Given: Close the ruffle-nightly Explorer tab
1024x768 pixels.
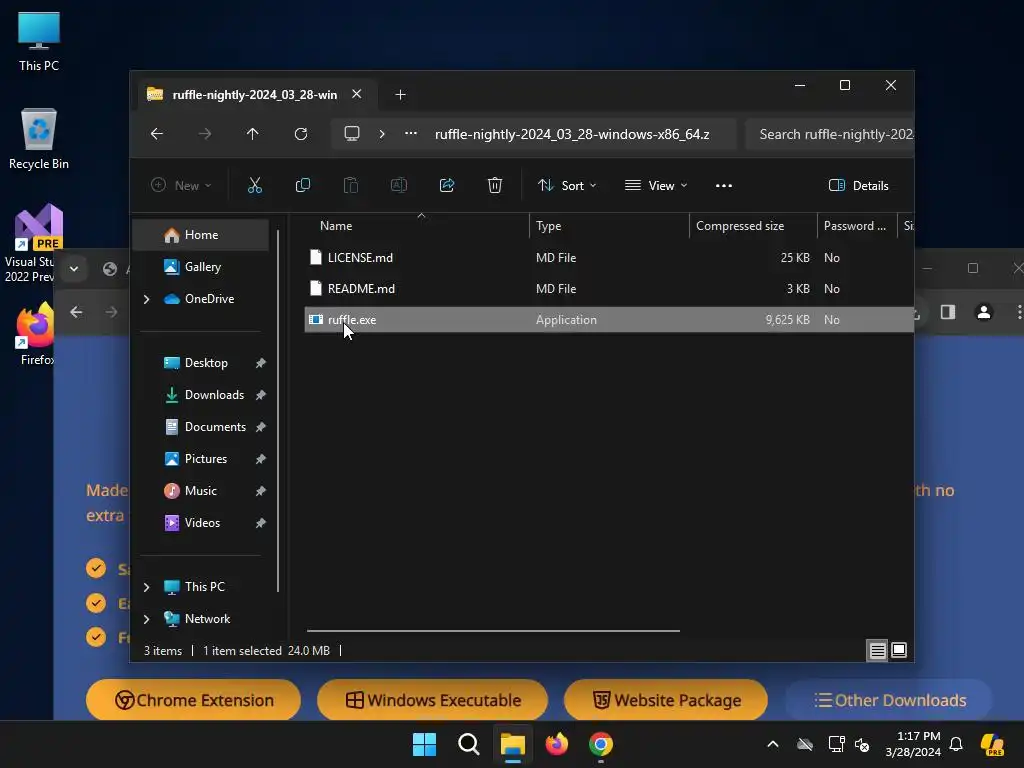Looking at the screenshot, I should pos(357,94).
